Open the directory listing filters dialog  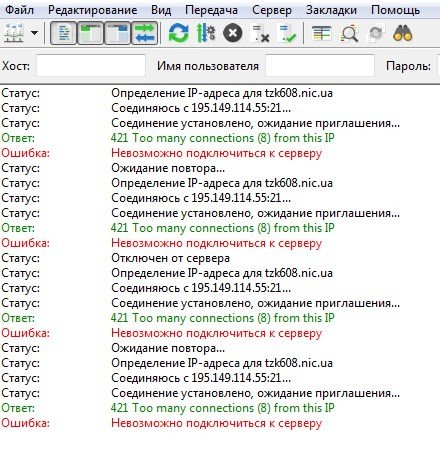(322, 33)
